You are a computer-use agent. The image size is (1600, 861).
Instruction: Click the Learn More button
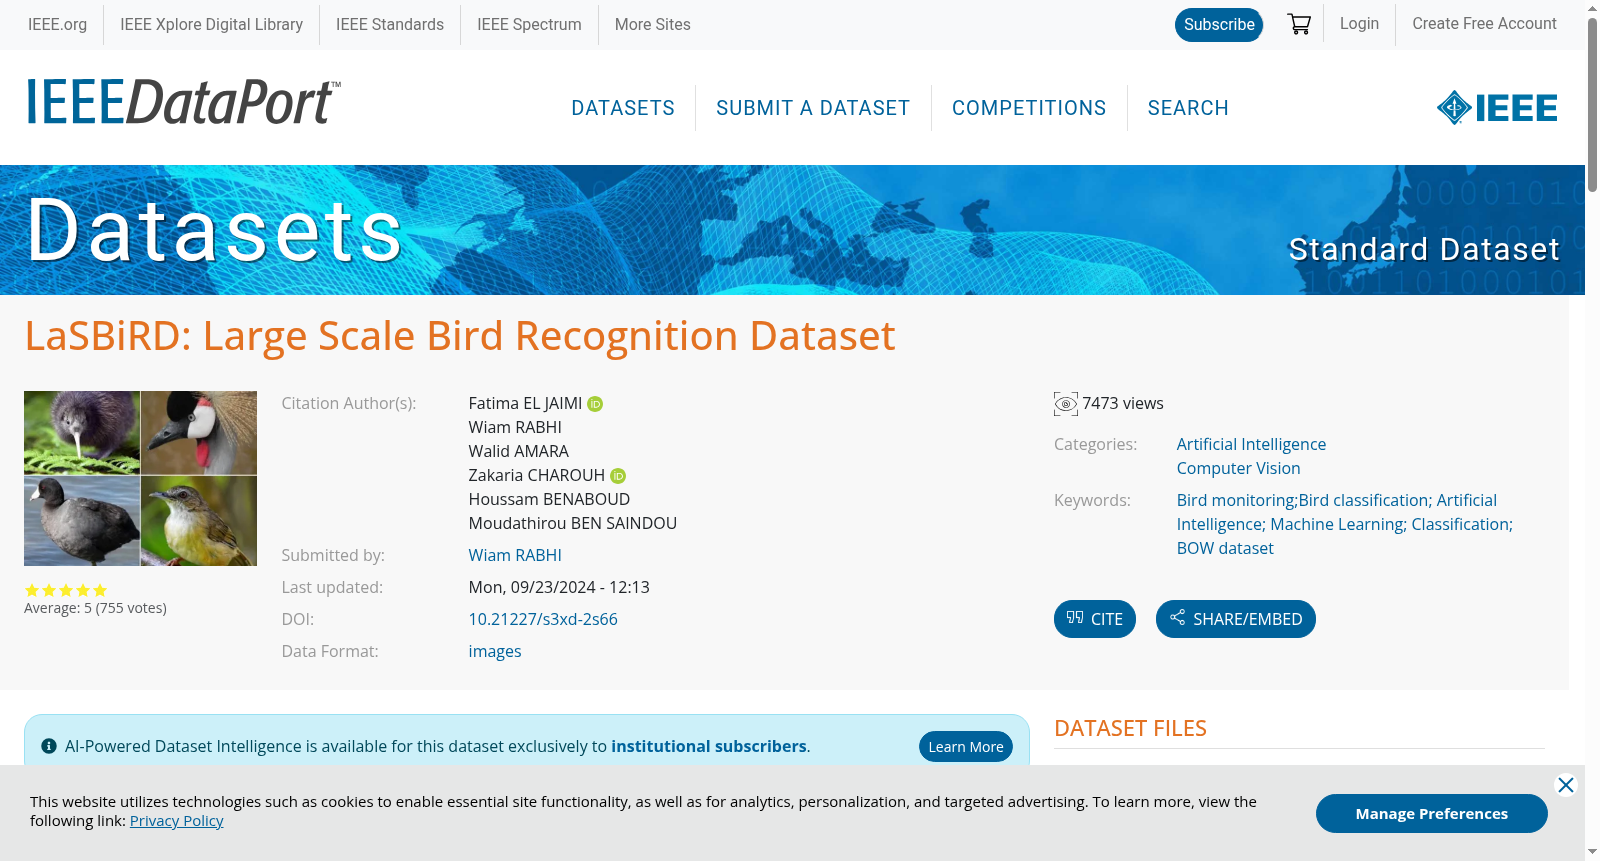pos(966,747)
